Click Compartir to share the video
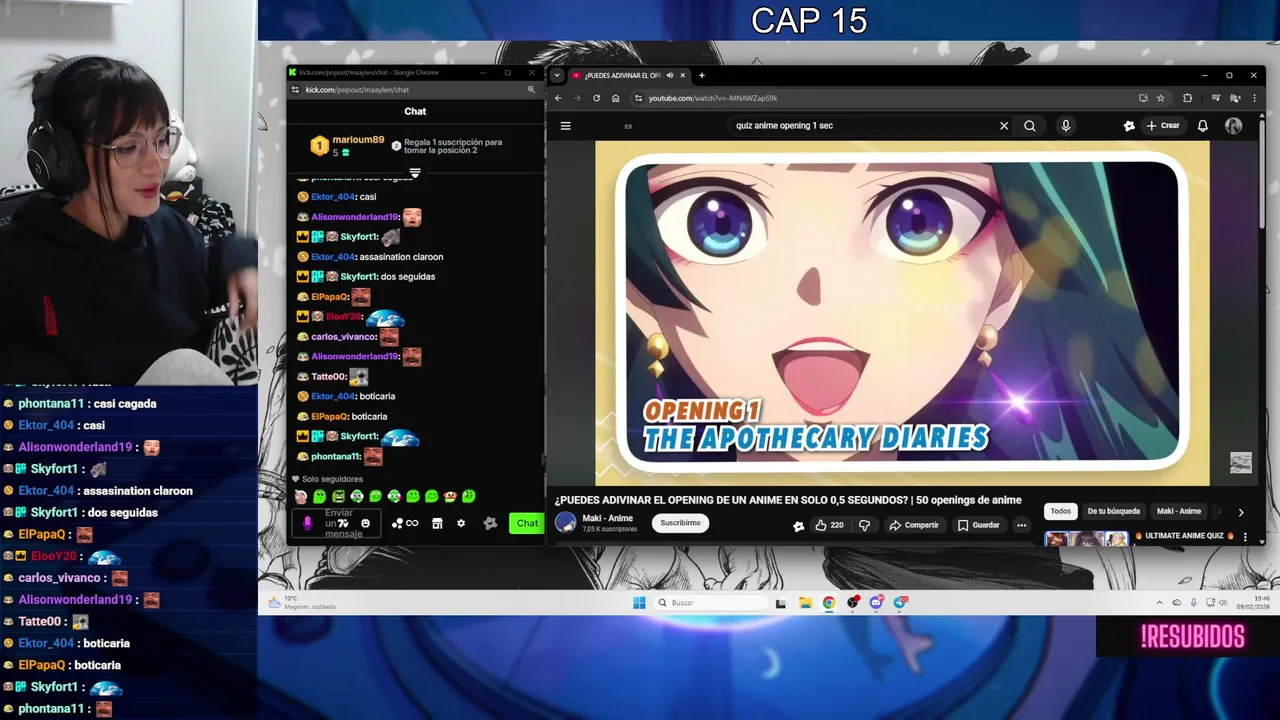The image size is (1280, 720). (914, 525)
